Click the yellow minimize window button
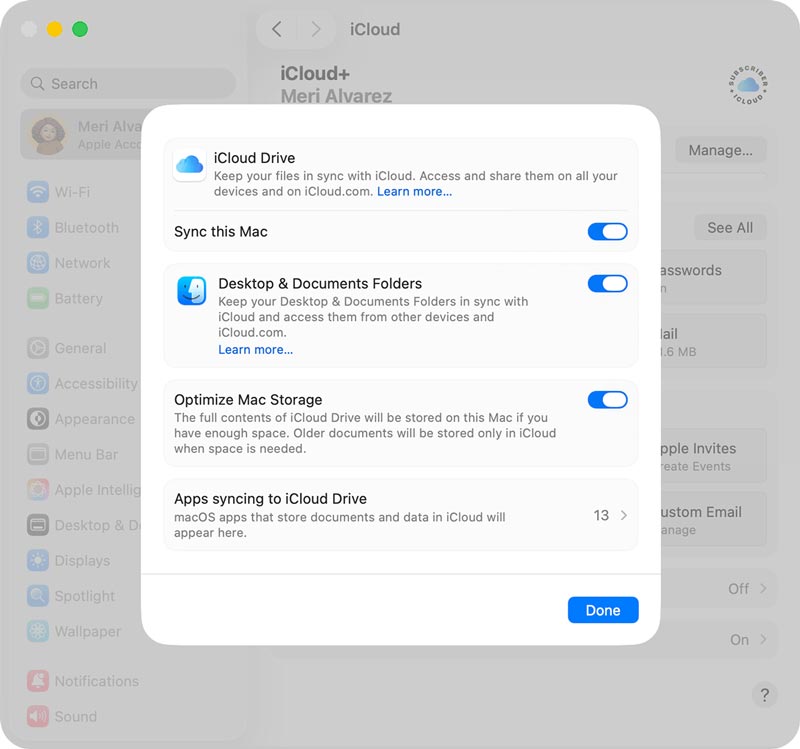 click(x=54, y=29)
